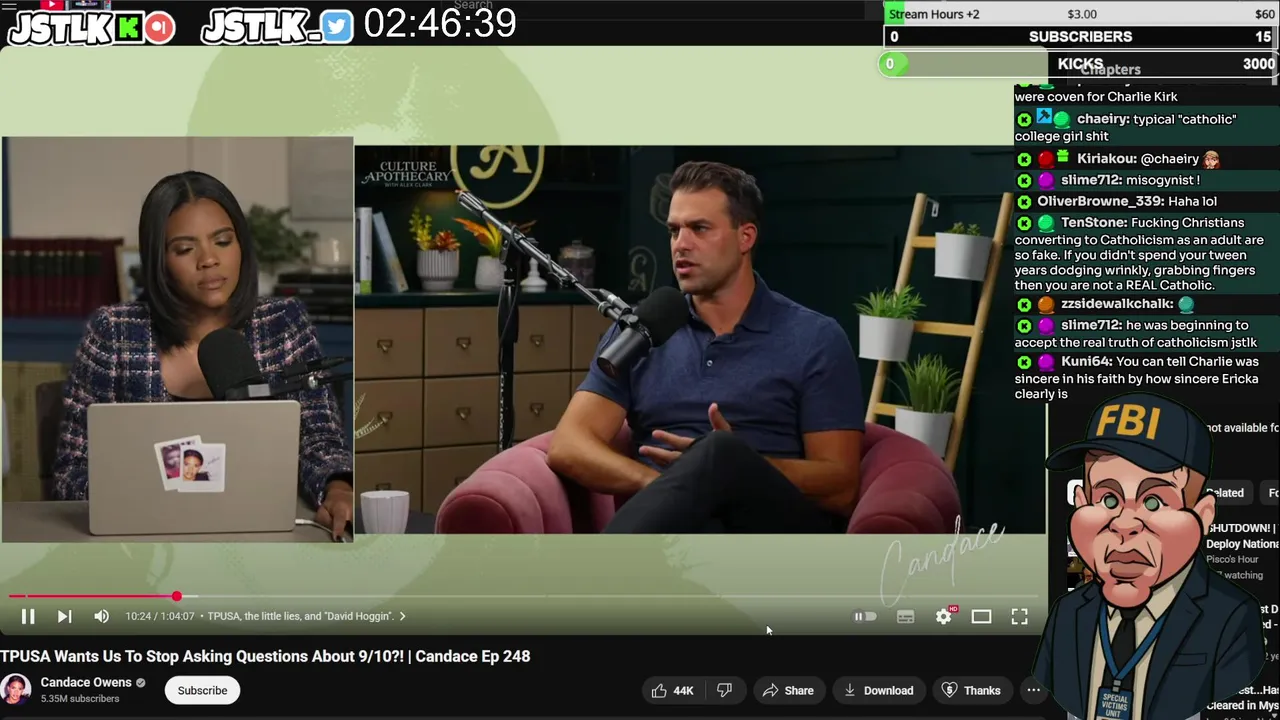Click the SUBSCRIBERS goal bar
1280x720 pixels.
point(1081,36)
